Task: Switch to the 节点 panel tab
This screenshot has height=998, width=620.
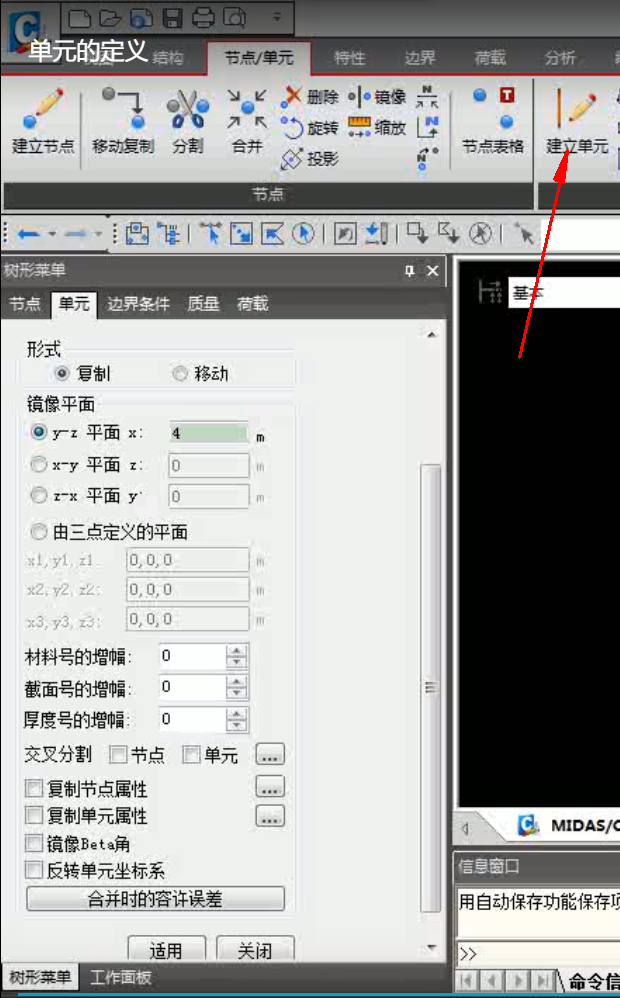Action: (x=25, y=304)
